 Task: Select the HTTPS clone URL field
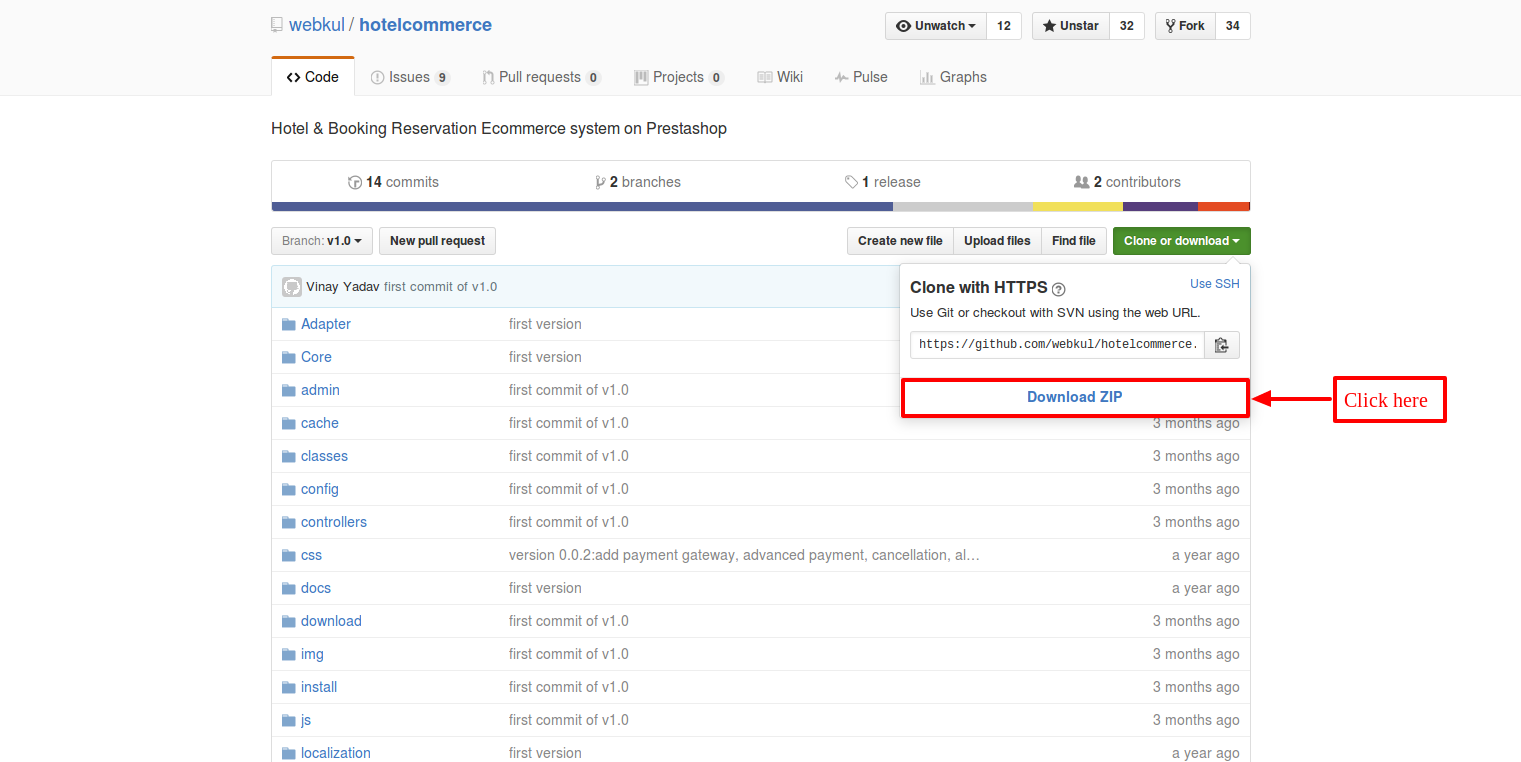point(1057,345)
